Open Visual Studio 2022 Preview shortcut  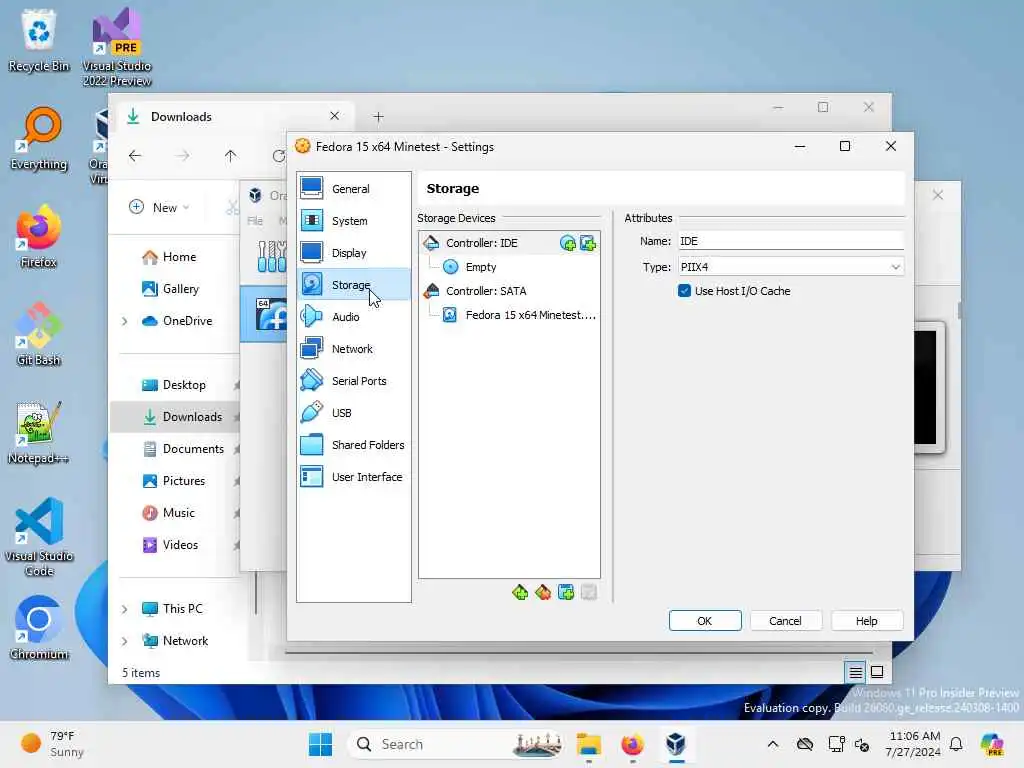117,46
